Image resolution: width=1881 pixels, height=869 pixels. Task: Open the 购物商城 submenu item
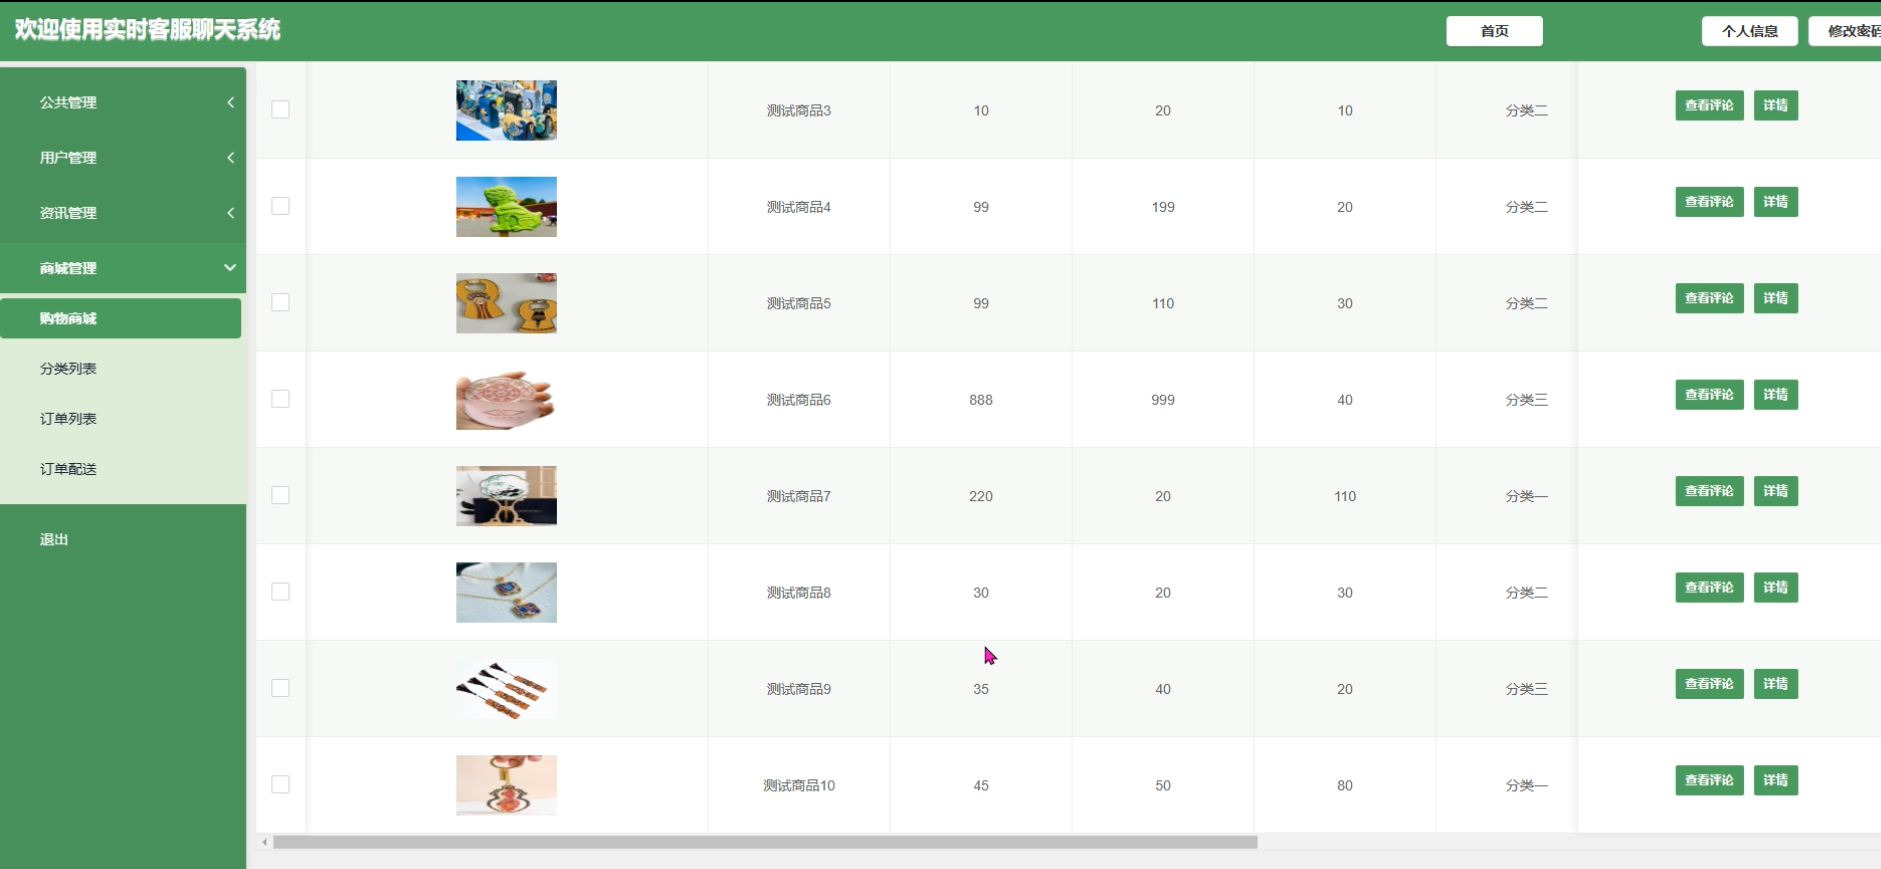point(121,318)
